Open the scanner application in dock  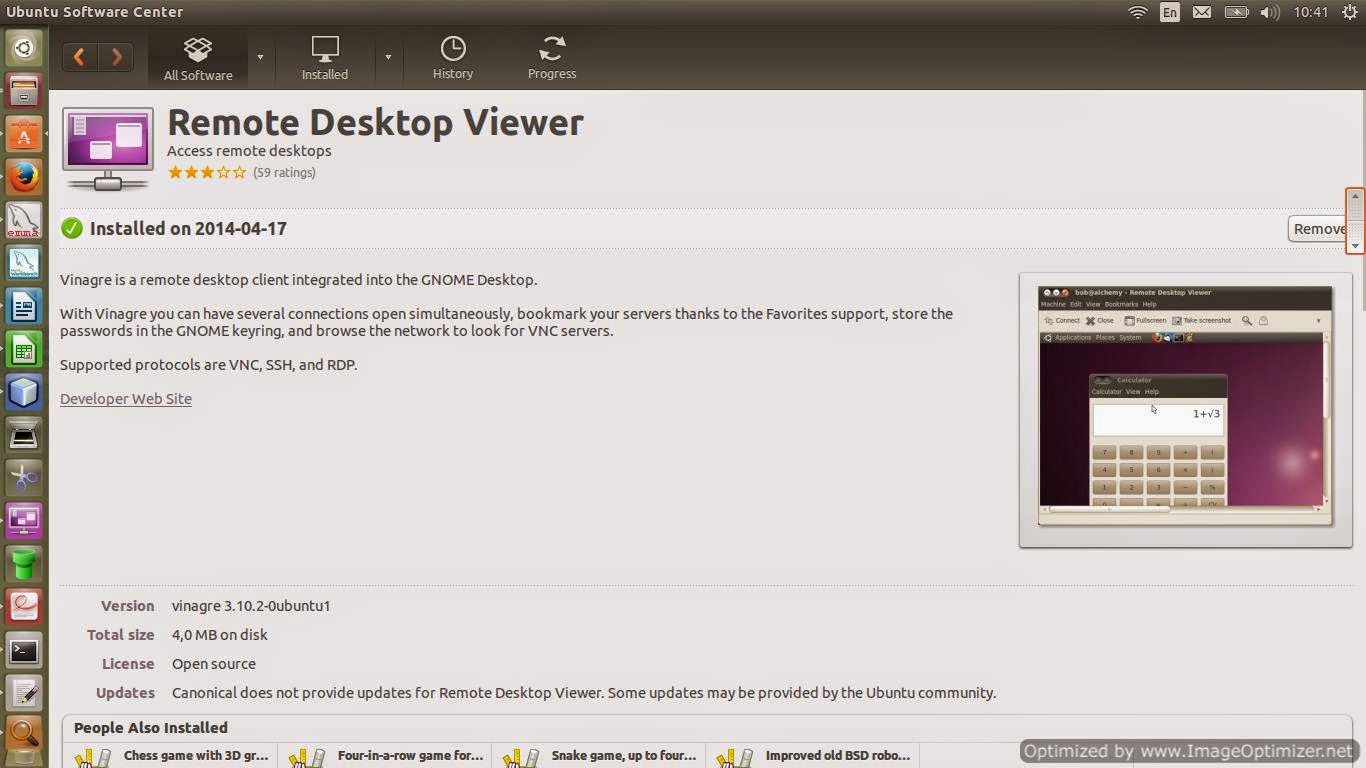[24, 435]
